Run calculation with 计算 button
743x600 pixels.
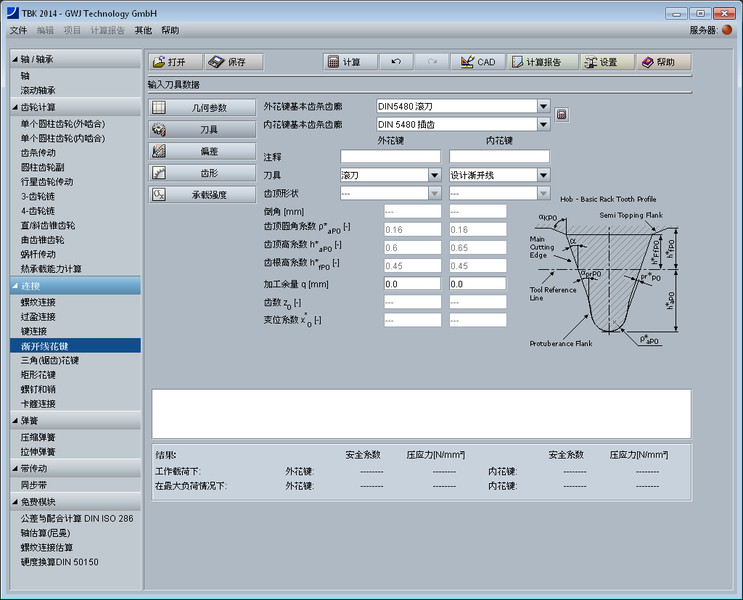click(x=345, y=62)
